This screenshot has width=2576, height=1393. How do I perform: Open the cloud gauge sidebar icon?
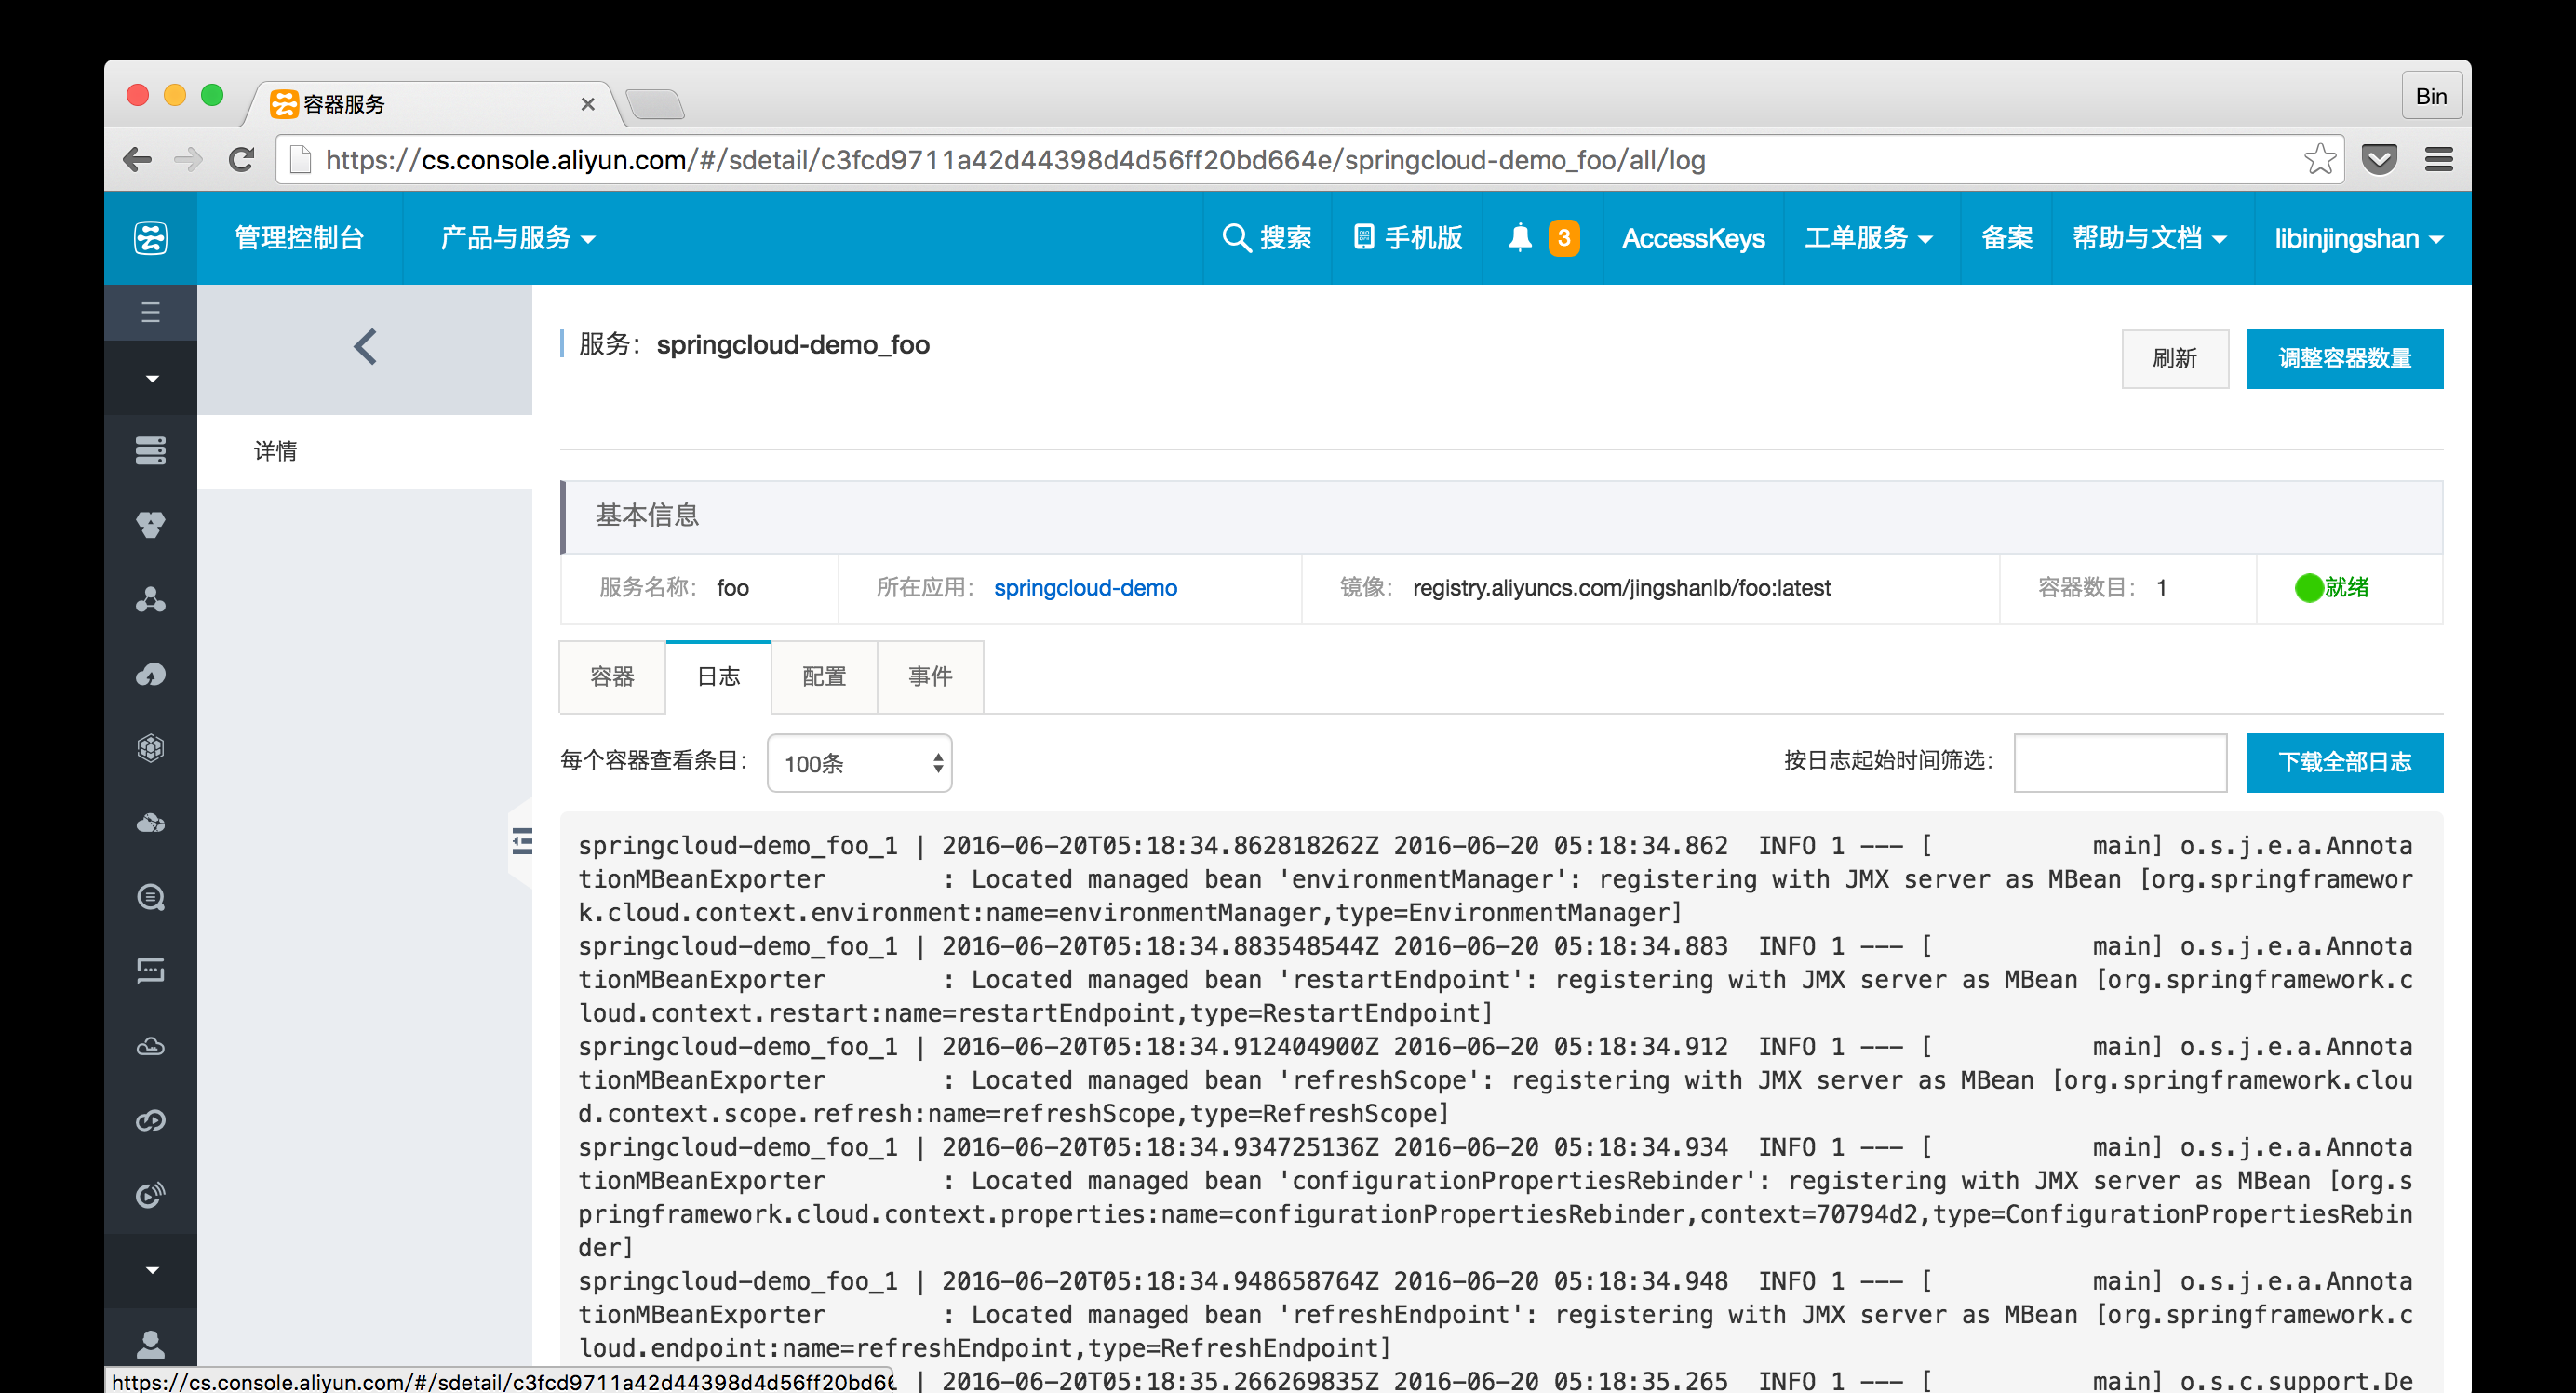(x=150, y=674)
